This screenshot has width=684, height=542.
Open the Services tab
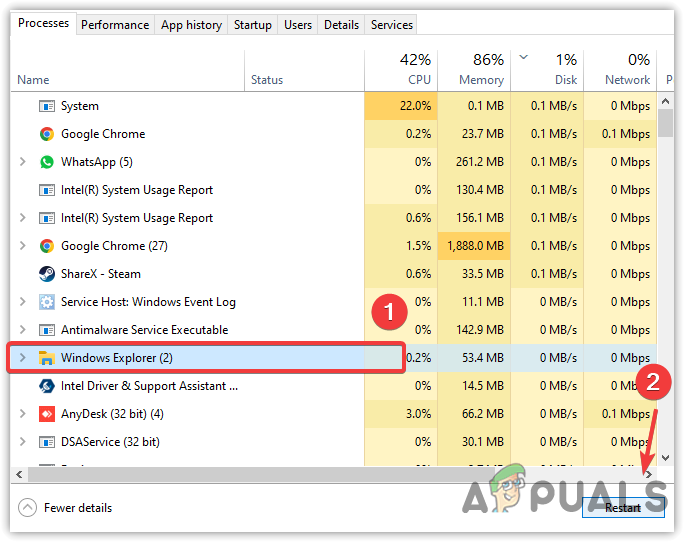(391, 25)
